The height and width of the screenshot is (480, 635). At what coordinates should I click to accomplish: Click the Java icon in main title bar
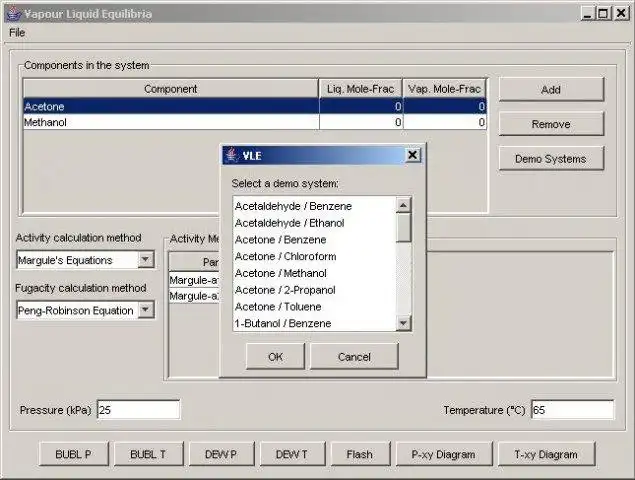pyautogui.click(x=13, y=13)
